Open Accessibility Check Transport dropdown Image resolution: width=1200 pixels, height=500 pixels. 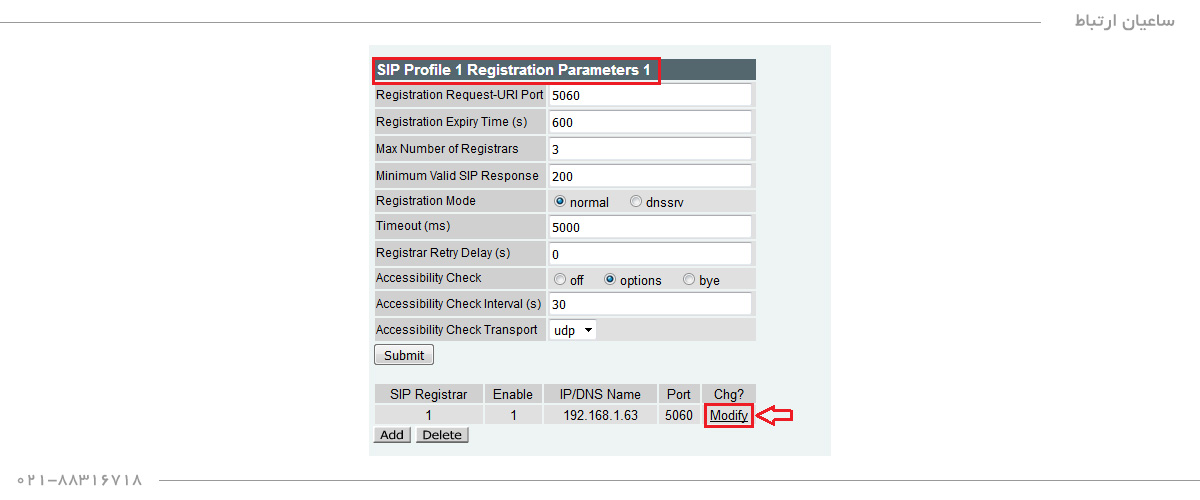[x=573, y=330]
